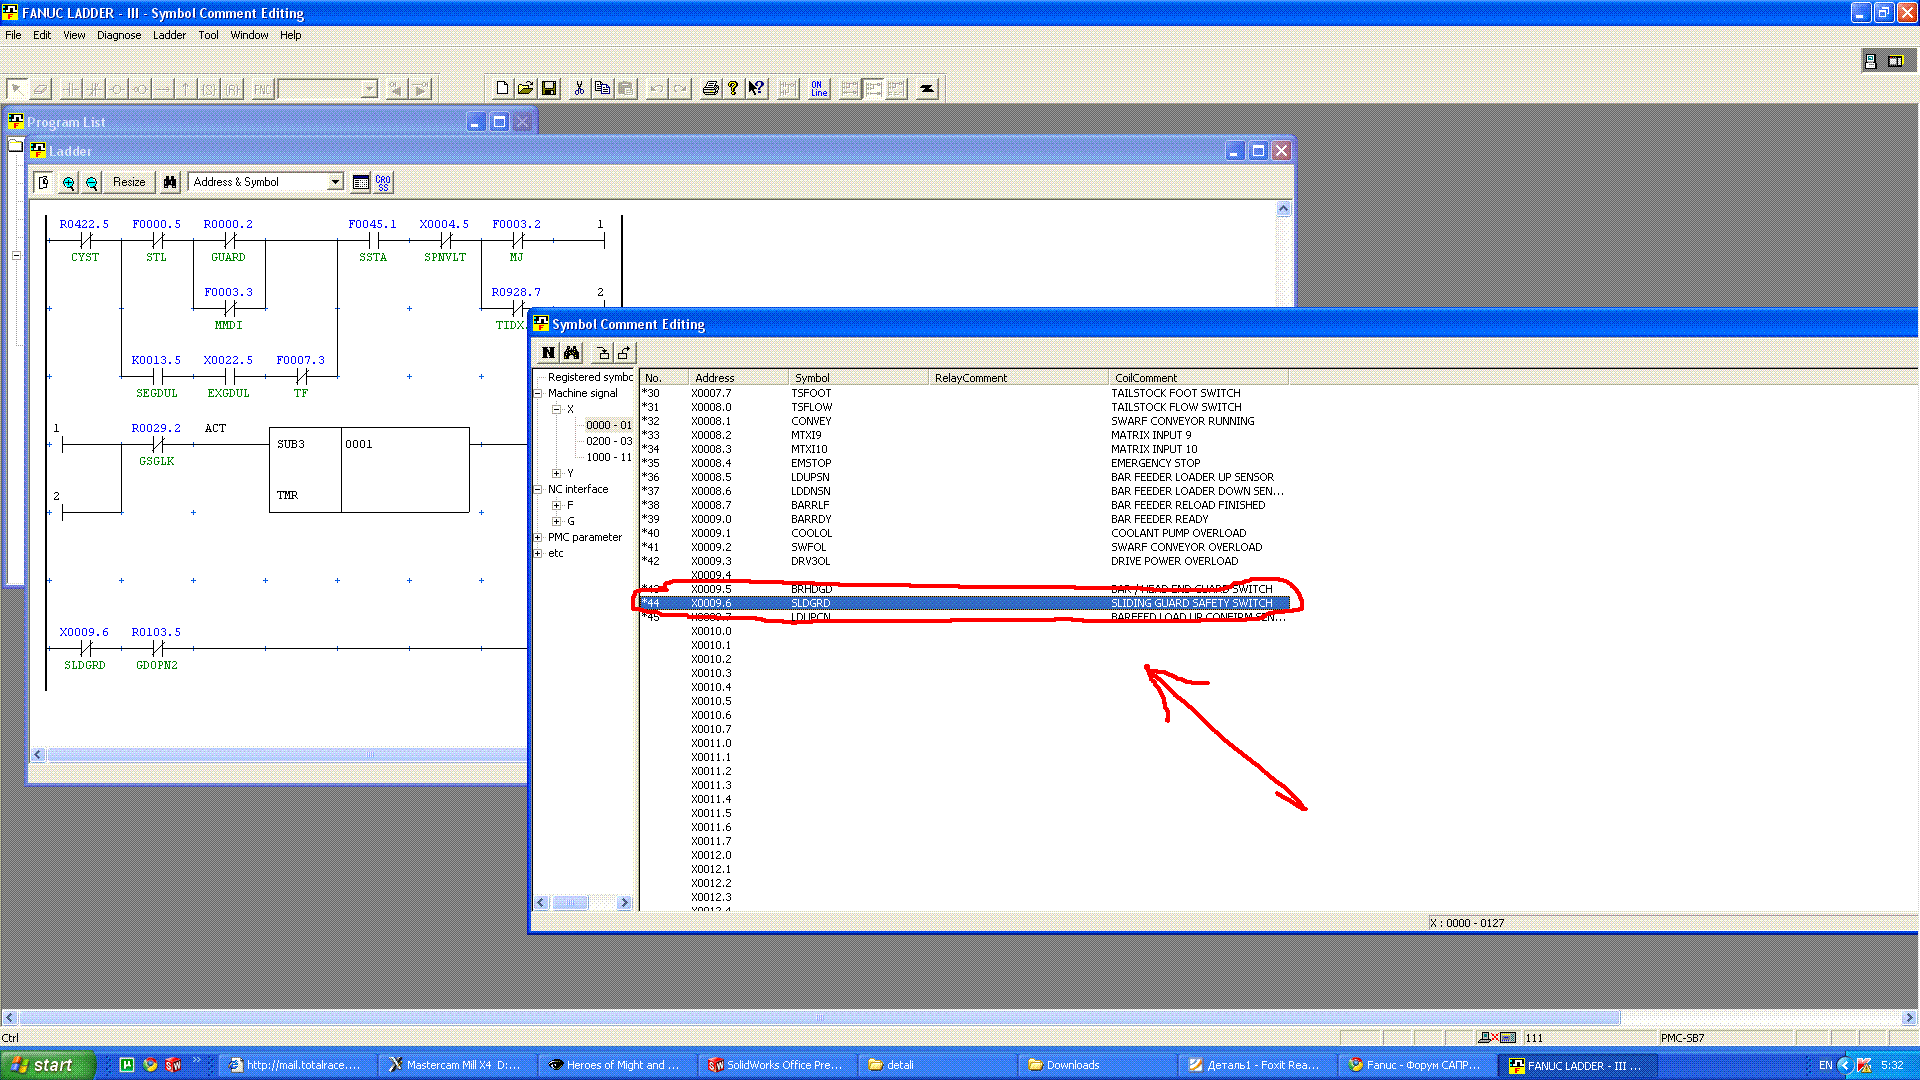This screenshot has width=1920, height=1080.
Task: Open the File menu
Action: (13, 35)
